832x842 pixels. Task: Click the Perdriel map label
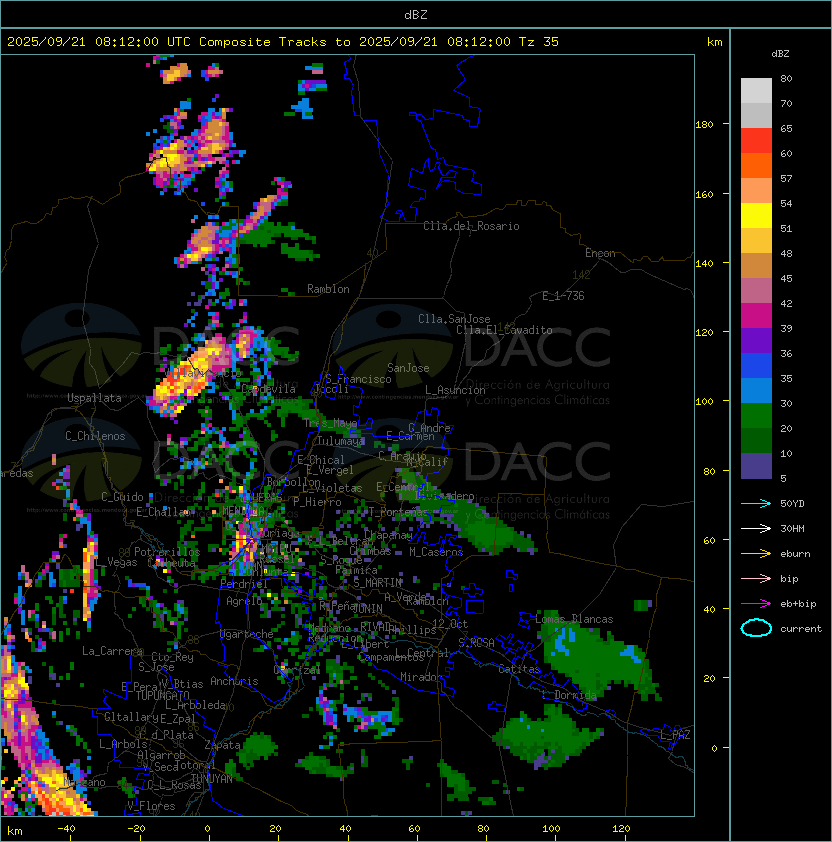click(244, 584)
